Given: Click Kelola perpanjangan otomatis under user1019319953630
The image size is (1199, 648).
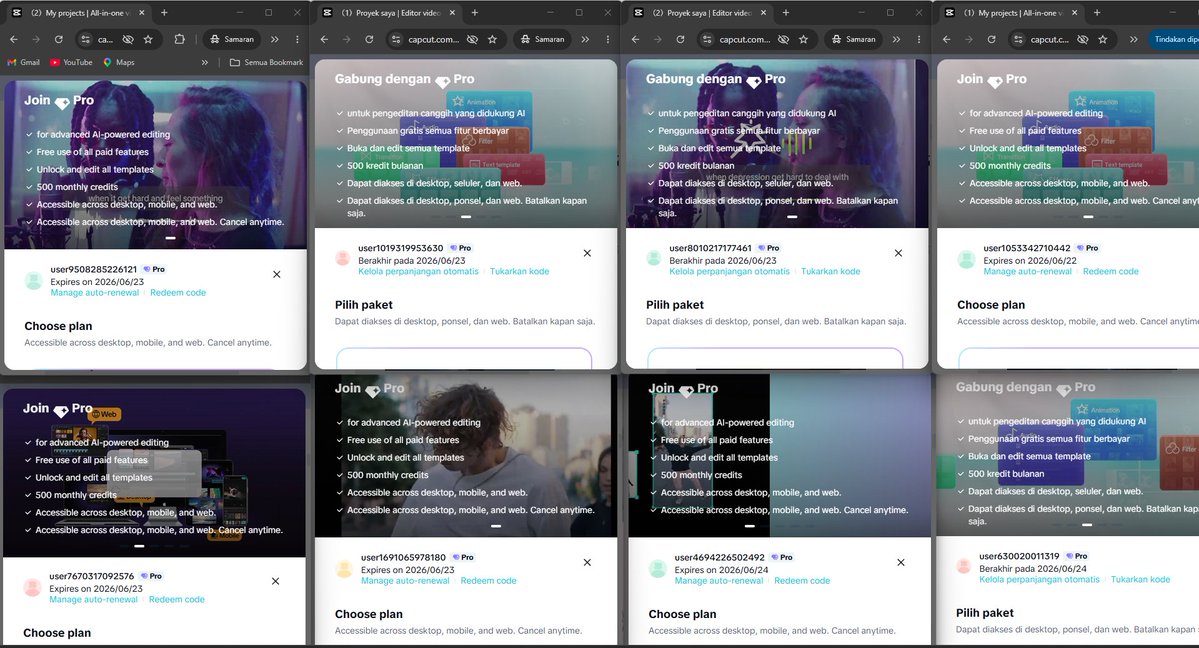Looking at the screenshot, I should 418,271.
